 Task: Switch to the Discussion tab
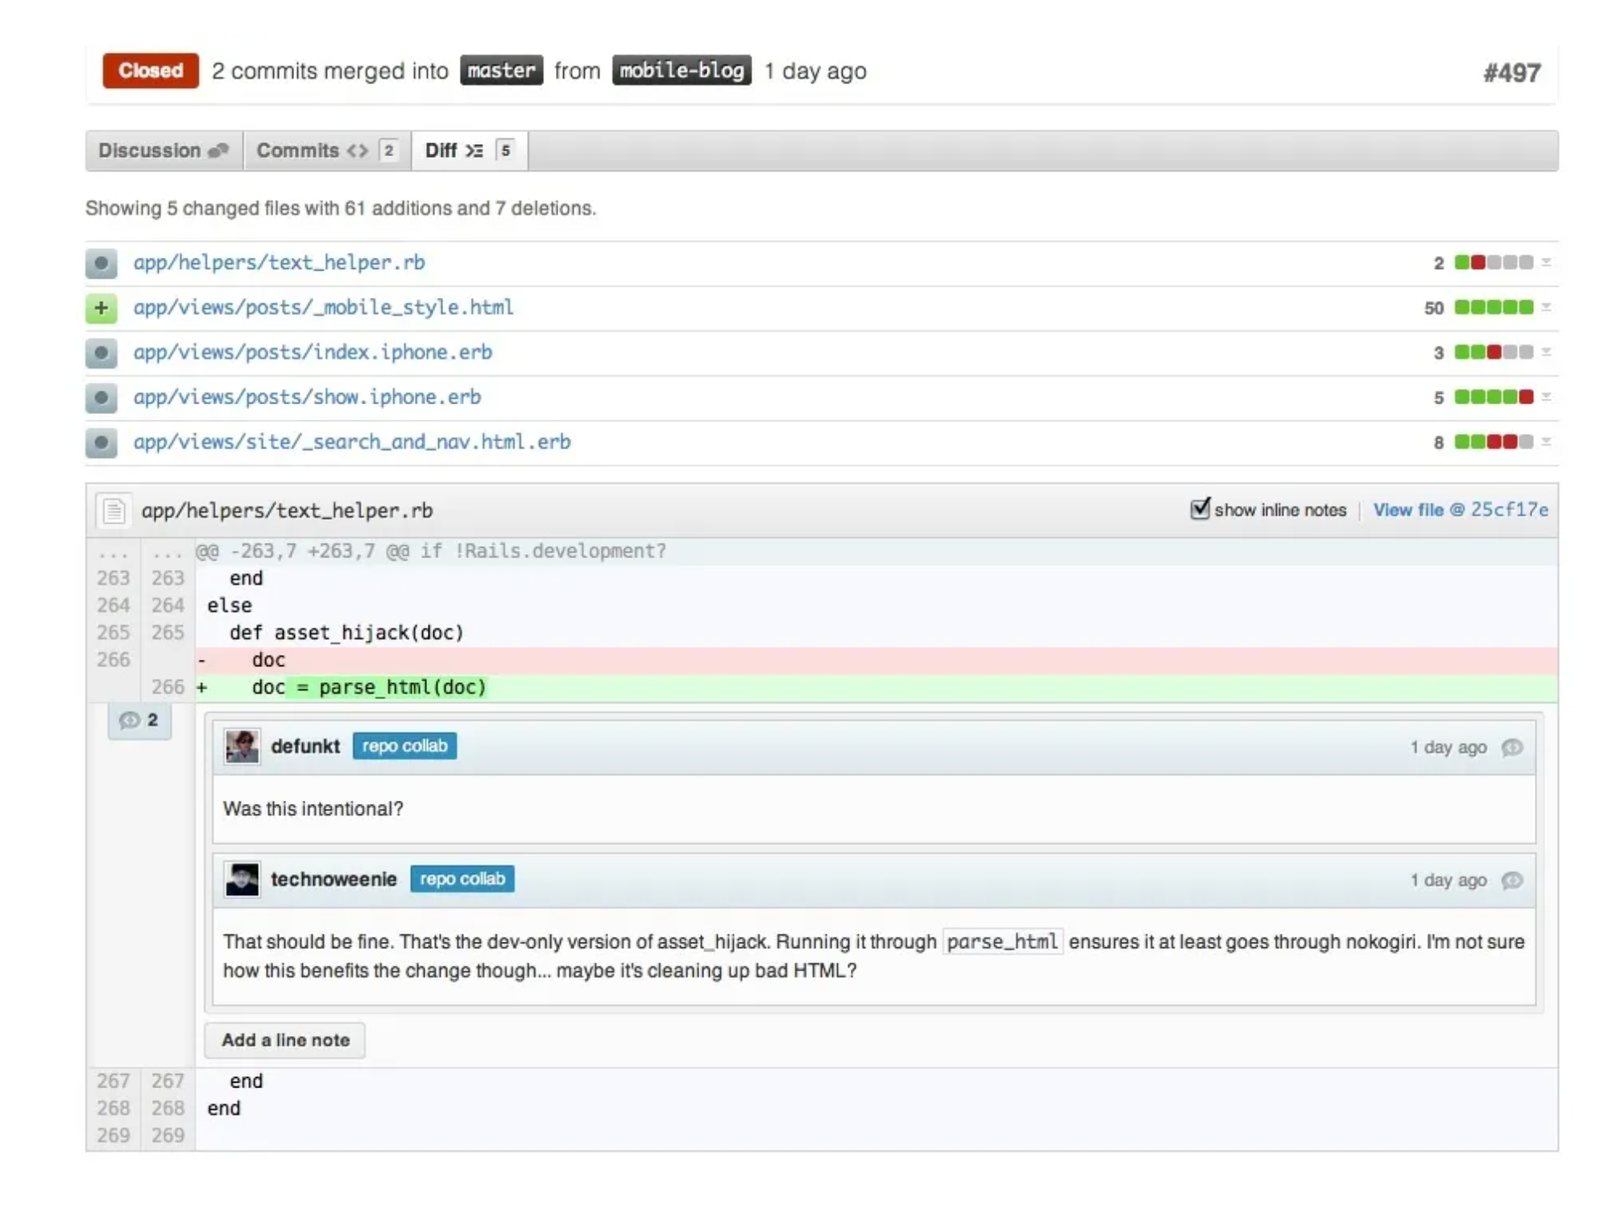point(163,151)
